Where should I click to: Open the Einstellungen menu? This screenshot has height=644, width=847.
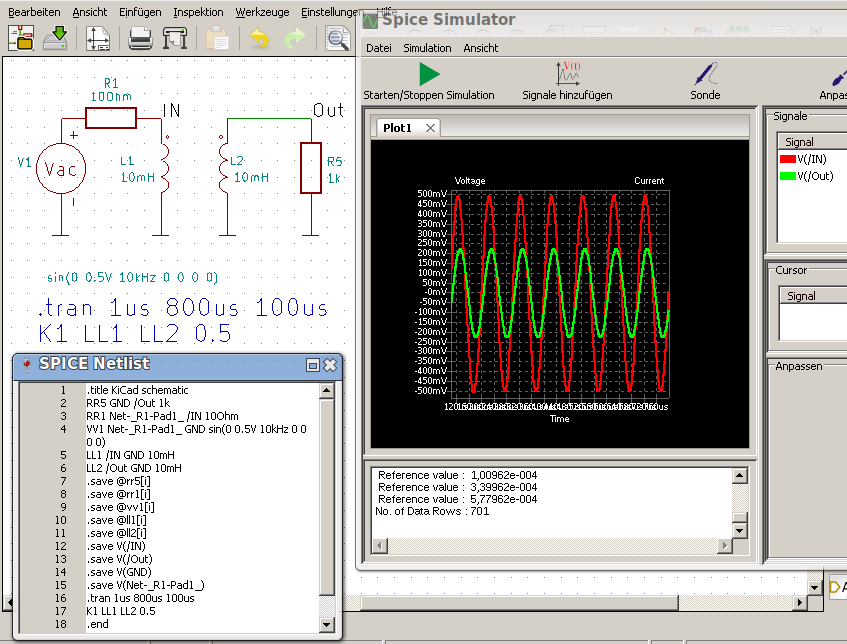(331, 12)
